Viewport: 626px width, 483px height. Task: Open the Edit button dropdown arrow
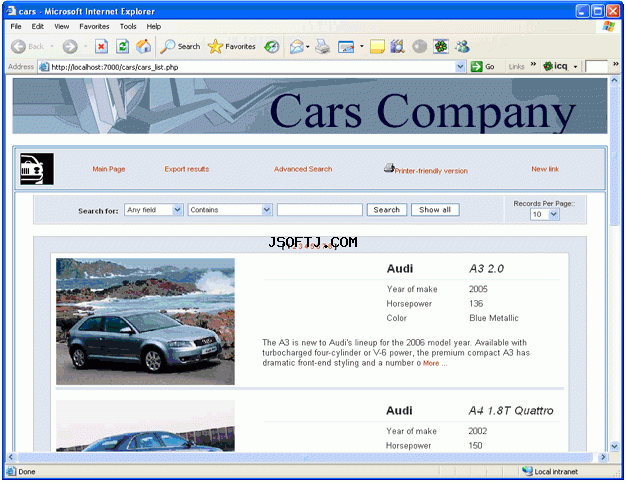[x=361, y=46]
